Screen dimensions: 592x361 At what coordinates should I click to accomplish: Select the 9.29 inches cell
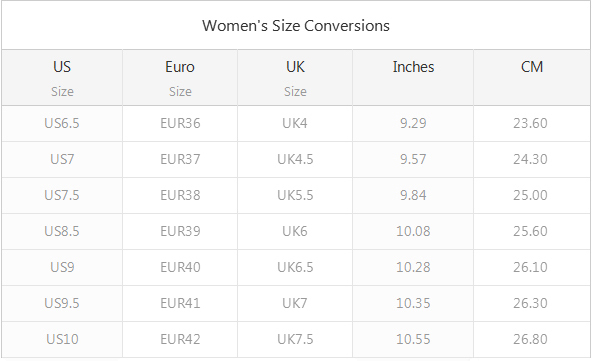click(413, 123)
